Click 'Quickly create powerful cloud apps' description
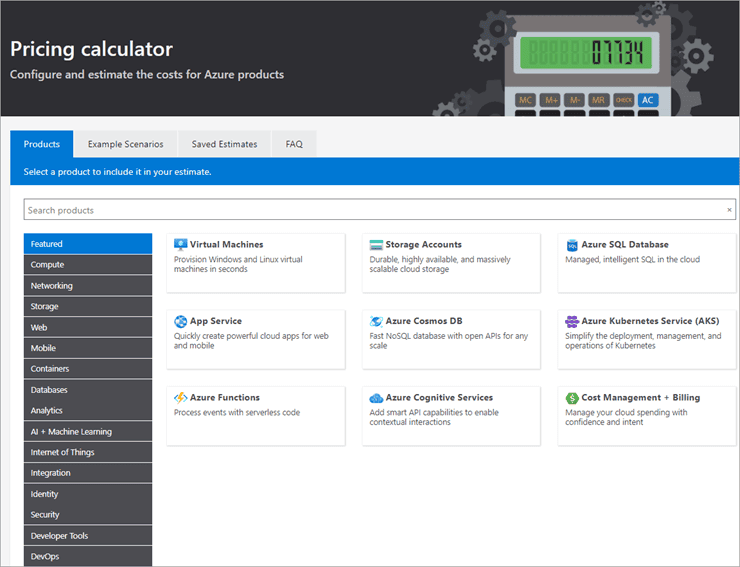 click(251, 341)
